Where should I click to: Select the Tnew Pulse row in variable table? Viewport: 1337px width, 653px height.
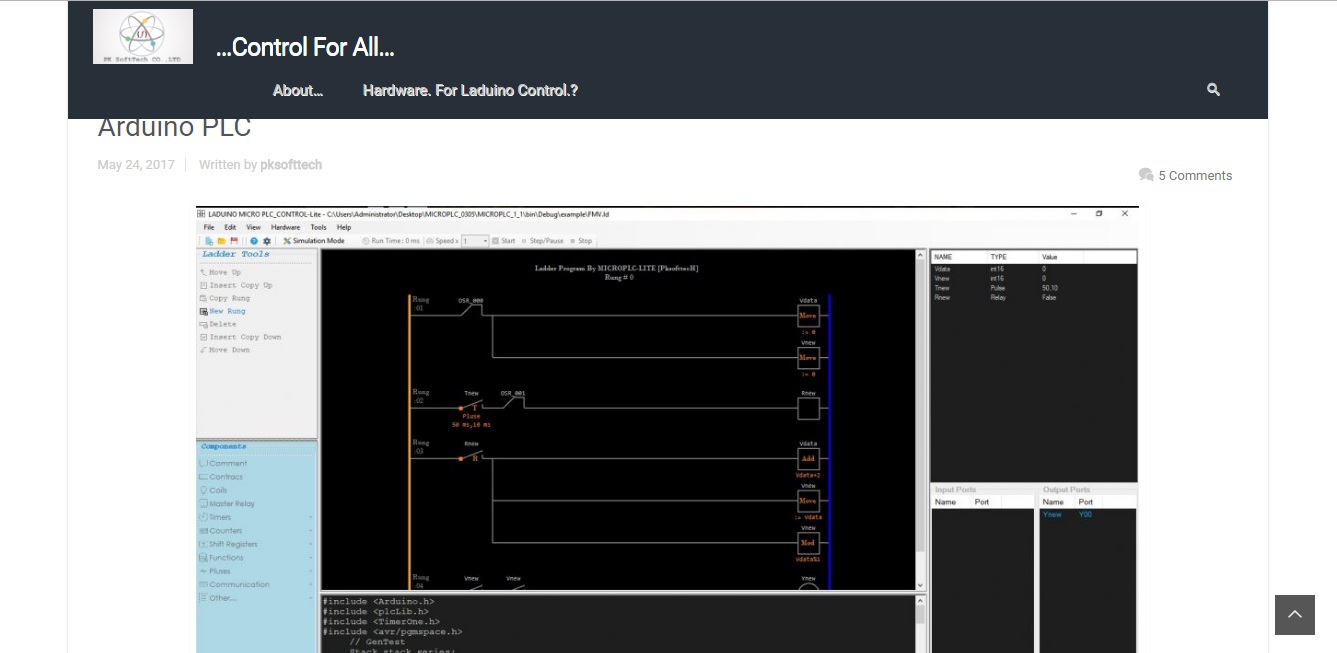tap(1034, 288)
